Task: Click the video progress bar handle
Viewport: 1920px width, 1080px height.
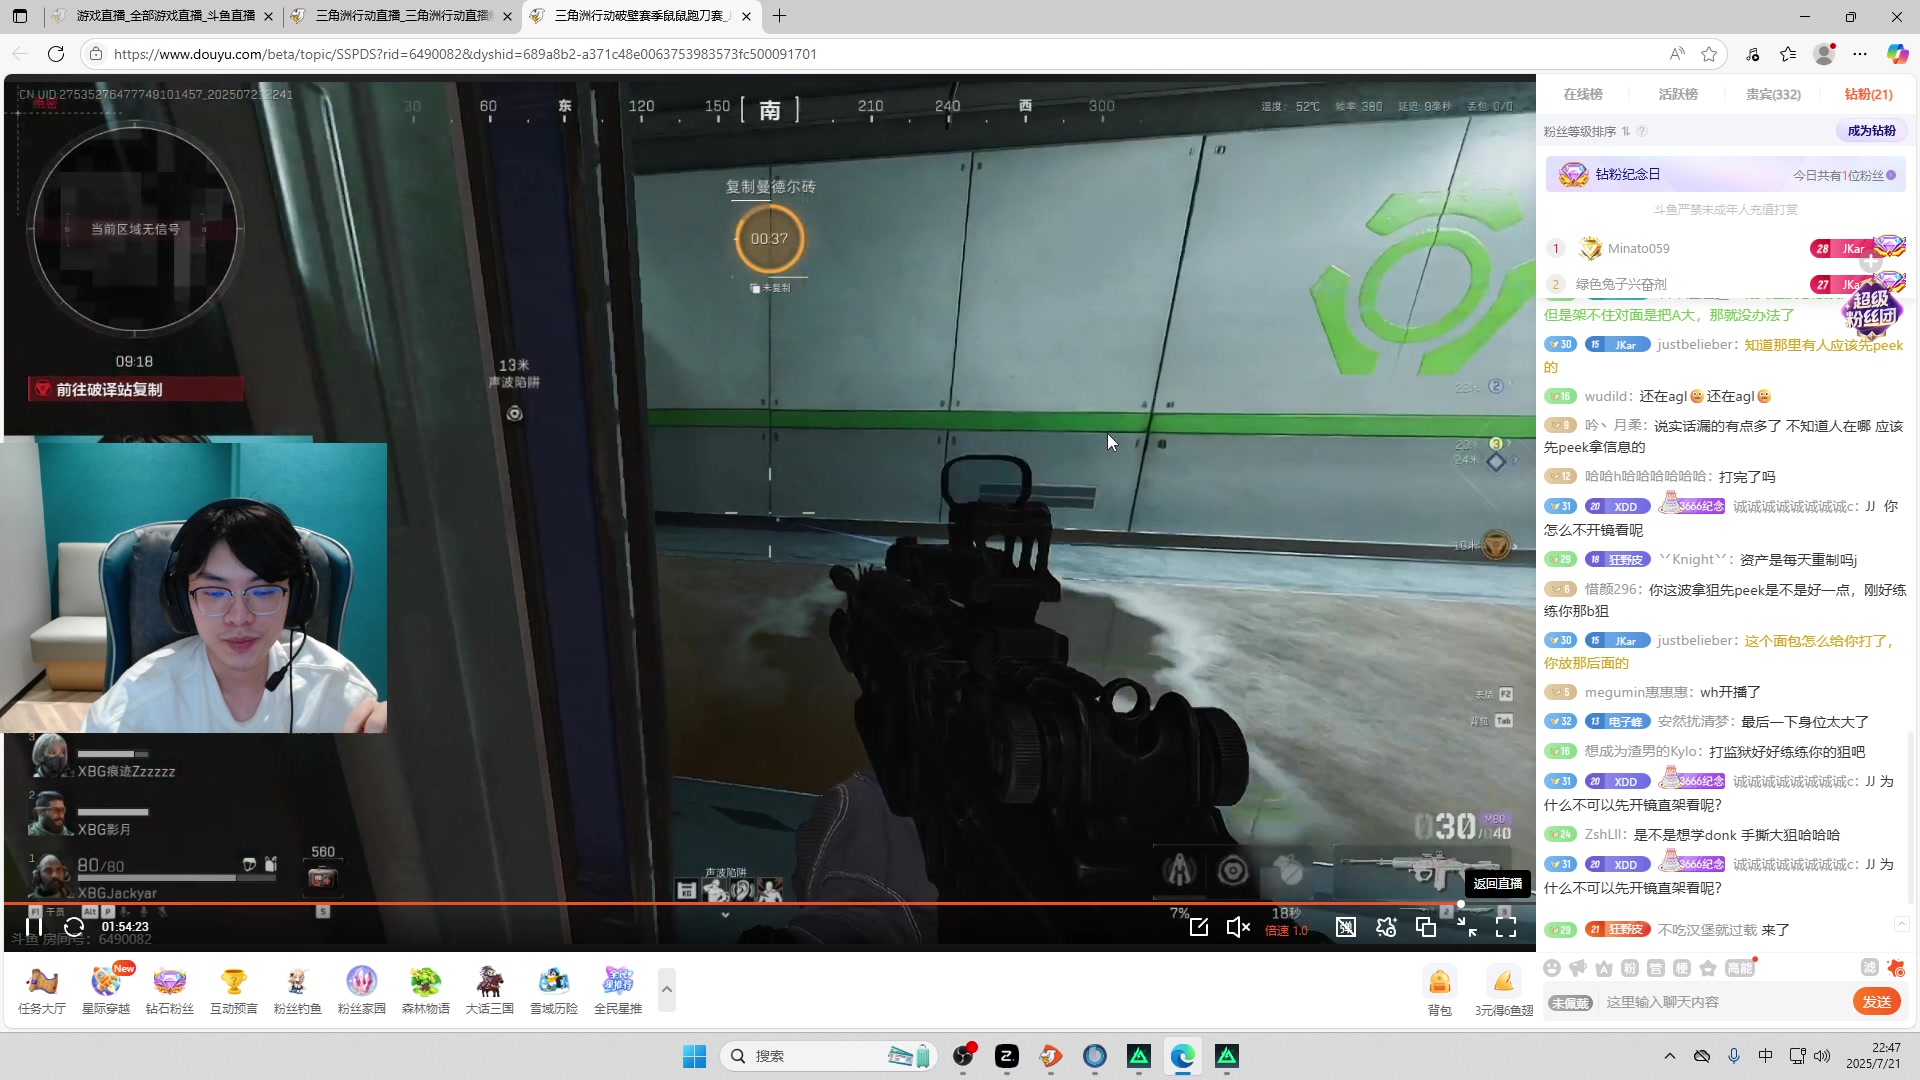Action: [x=1461, y=904]
